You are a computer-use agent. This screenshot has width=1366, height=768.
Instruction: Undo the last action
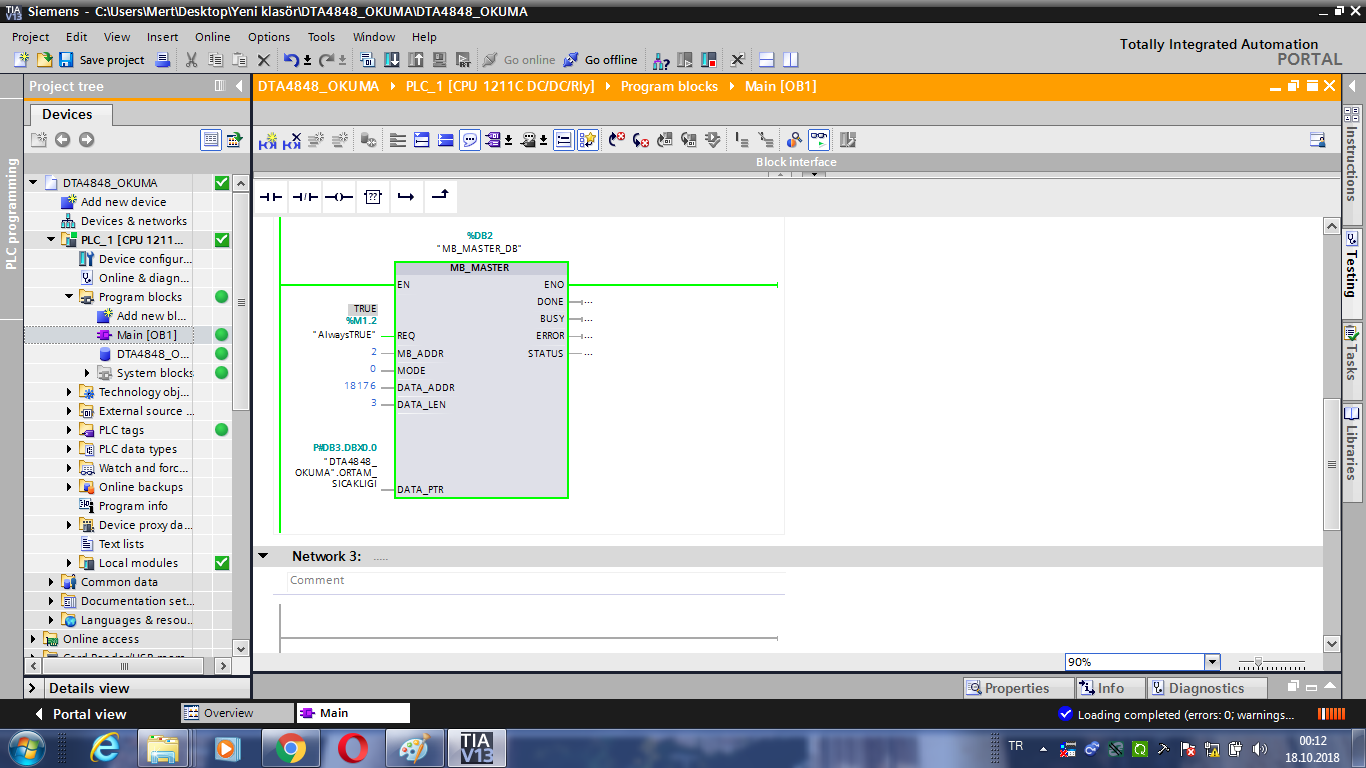291,60
